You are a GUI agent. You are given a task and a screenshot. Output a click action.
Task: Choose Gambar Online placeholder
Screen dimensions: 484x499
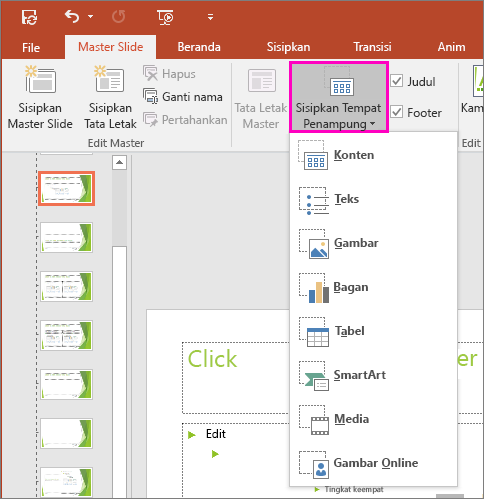373,463
